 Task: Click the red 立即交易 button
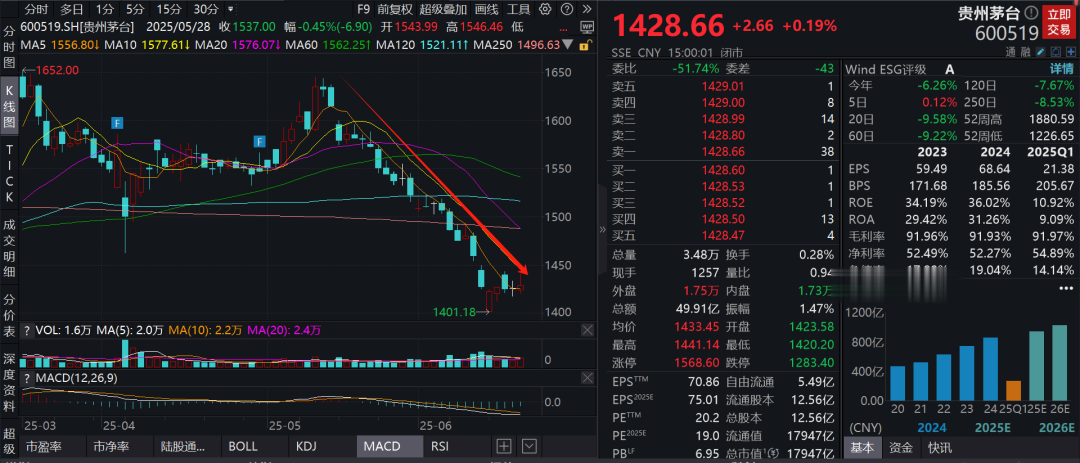pos(1059,21)
